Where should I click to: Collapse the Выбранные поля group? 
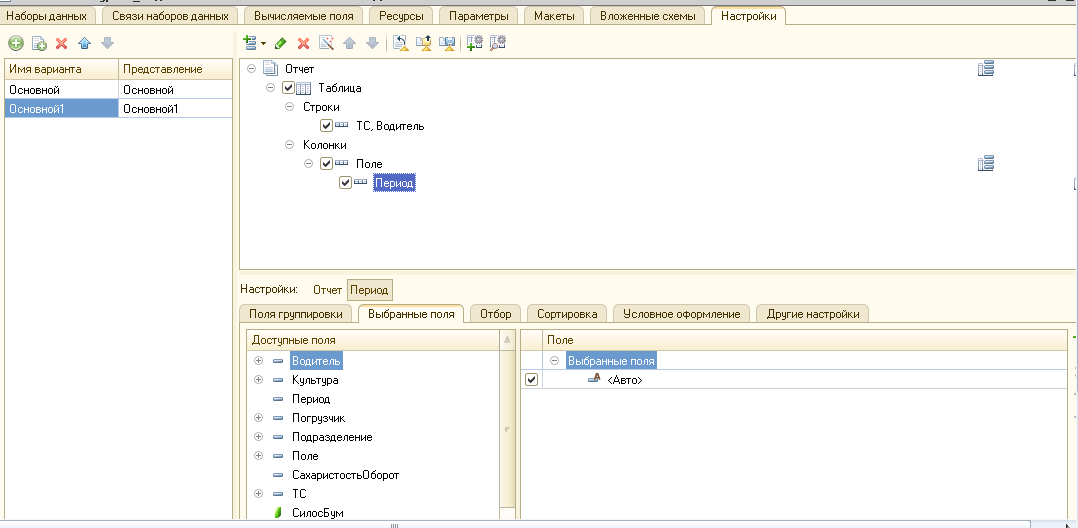coord(555,360)
